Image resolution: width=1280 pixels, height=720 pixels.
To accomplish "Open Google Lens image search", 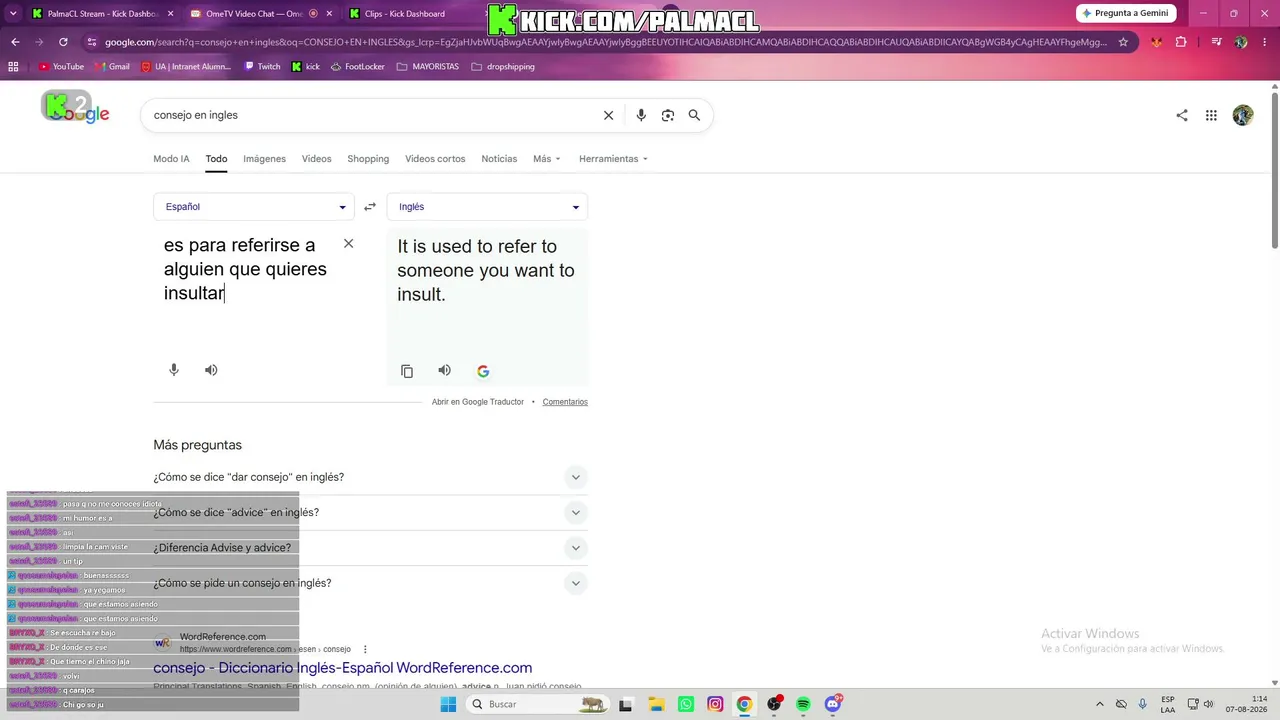I will pyautogui.click(x=668, y=115).
